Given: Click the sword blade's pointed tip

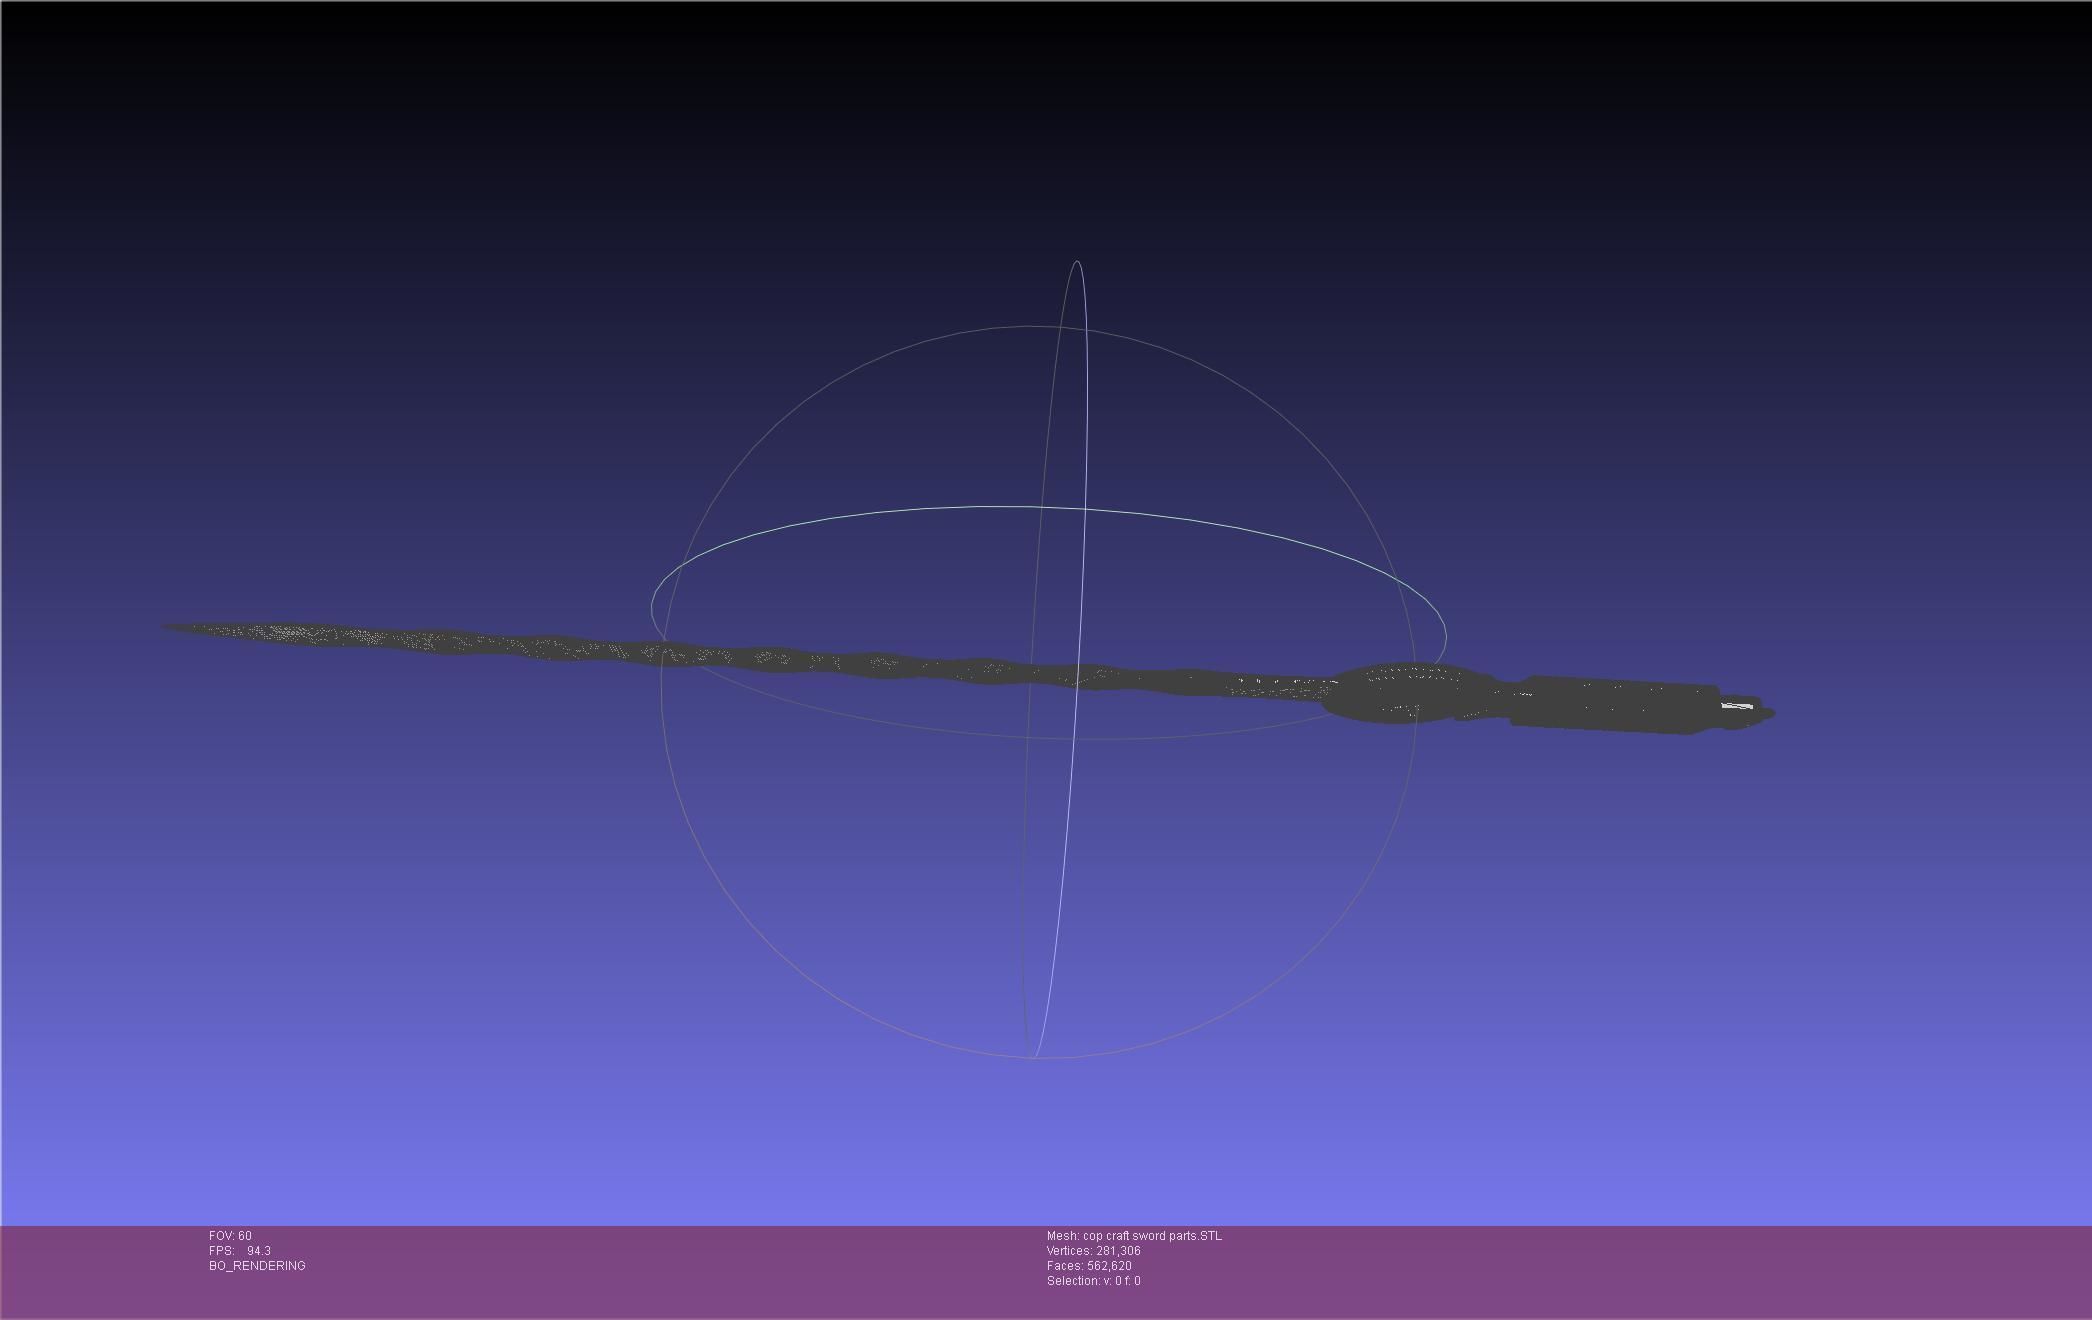Looking at the screenshot, I should pyautogui.click(x=170, y=628).
